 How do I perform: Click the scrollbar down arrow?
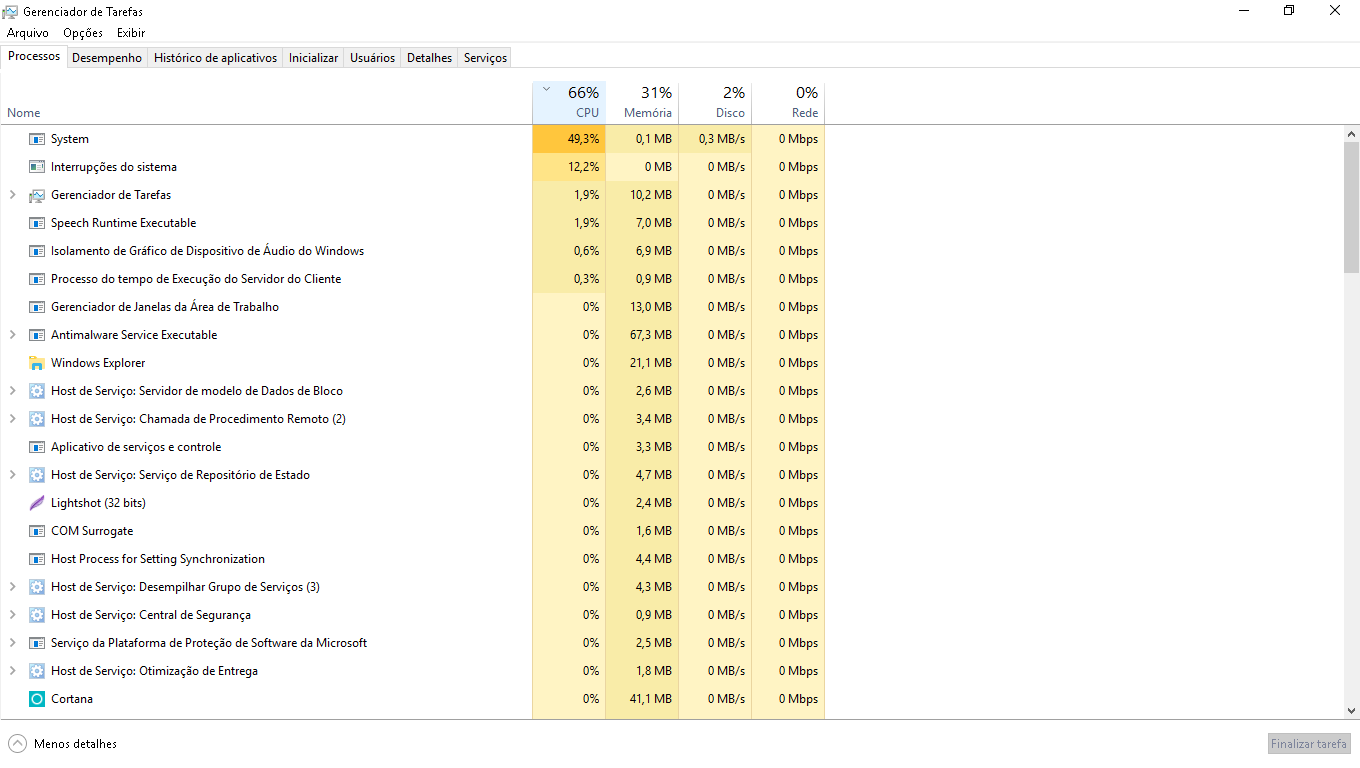1352,711
